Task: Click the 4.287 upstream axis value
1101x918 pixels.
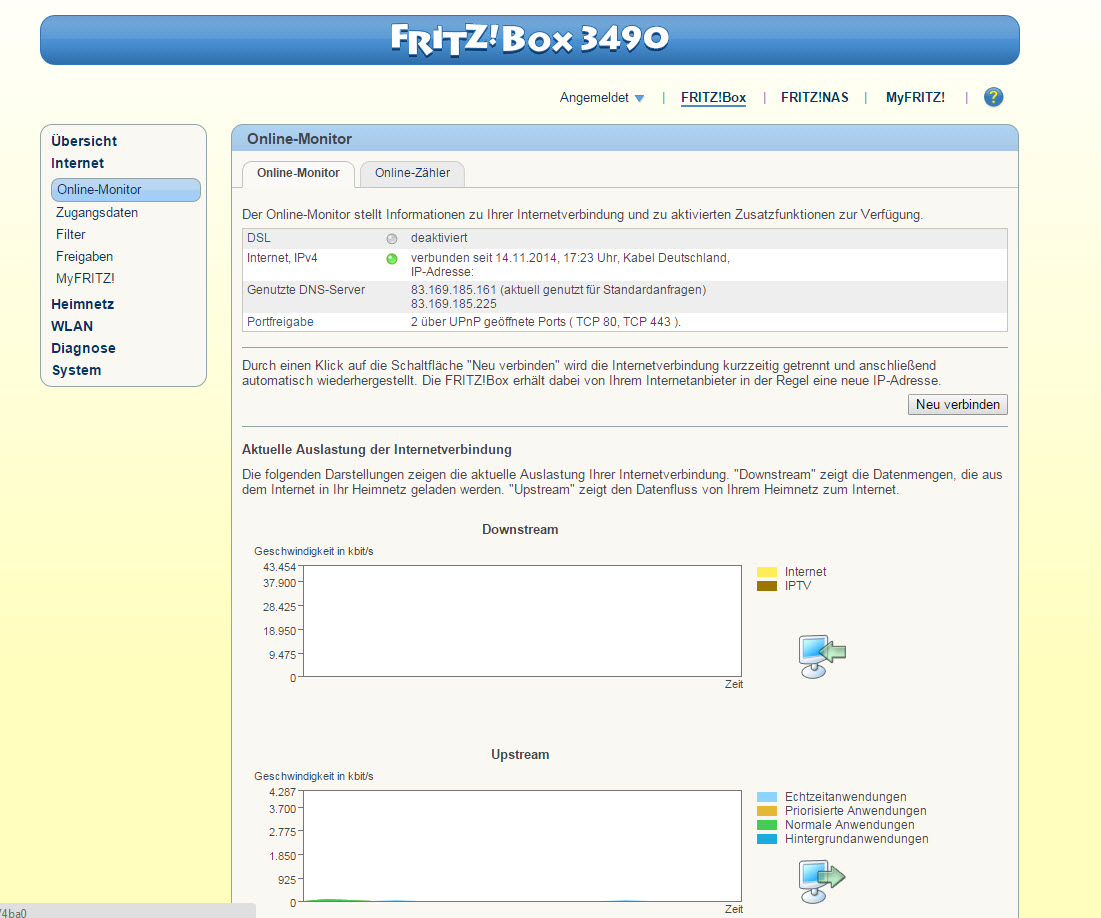Action: 282,792
